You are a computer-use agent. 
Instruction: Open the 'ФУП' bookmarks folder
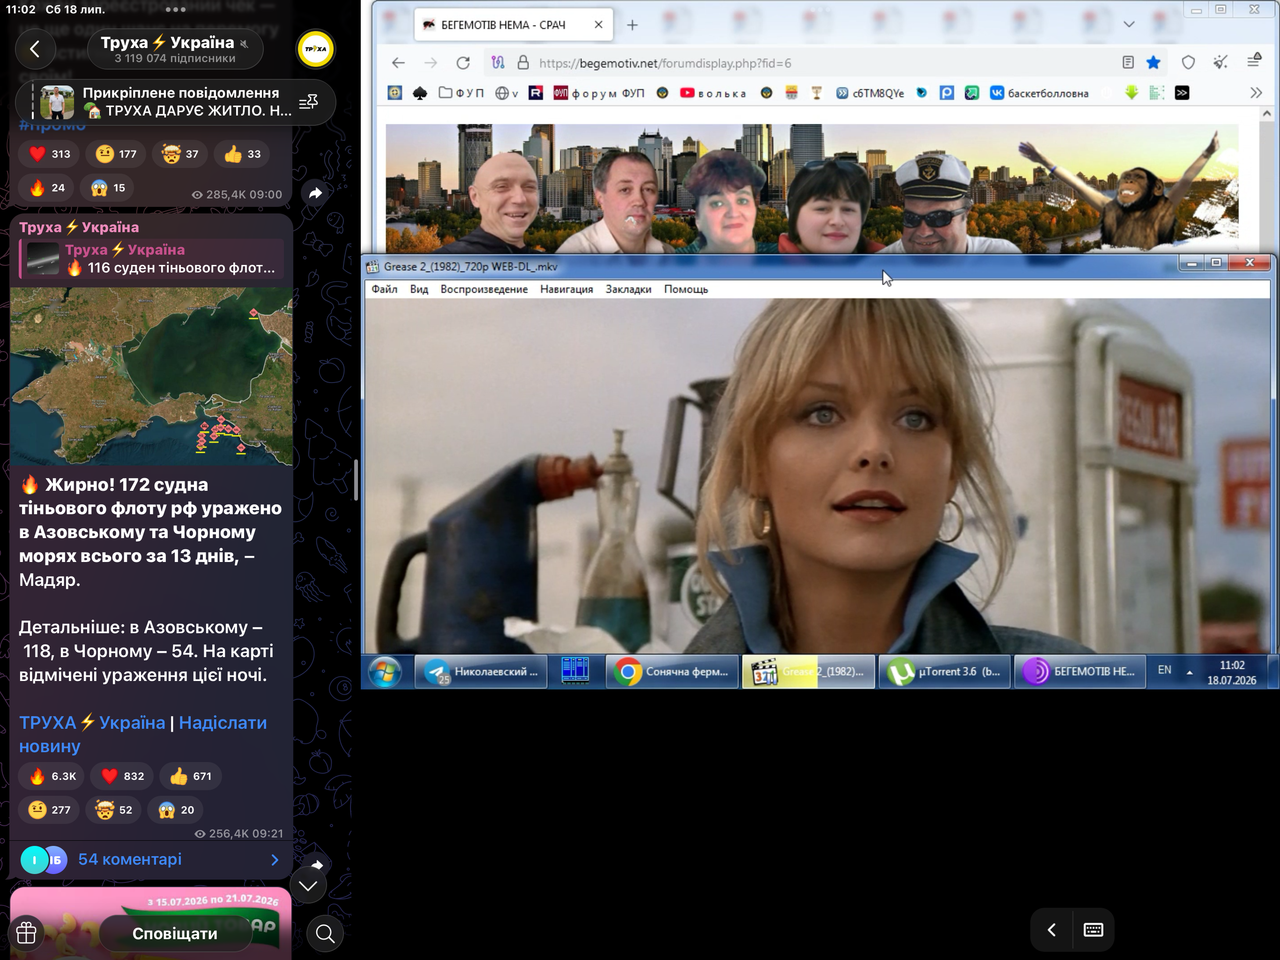[461, 93]
